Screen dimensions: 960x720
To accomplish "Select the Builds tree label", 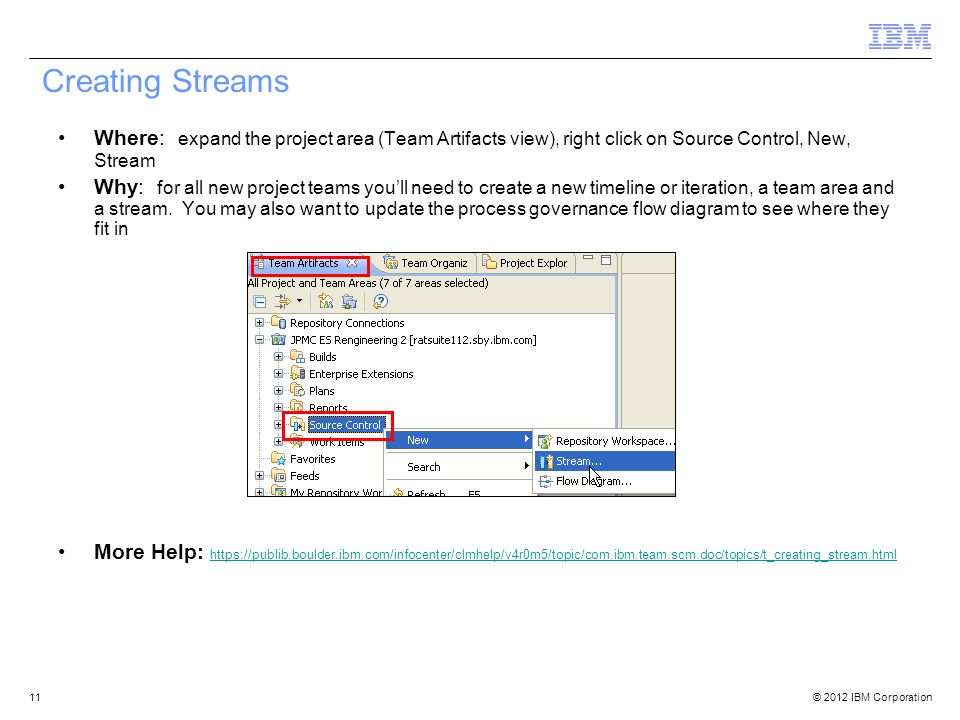I will pos(323,357).
